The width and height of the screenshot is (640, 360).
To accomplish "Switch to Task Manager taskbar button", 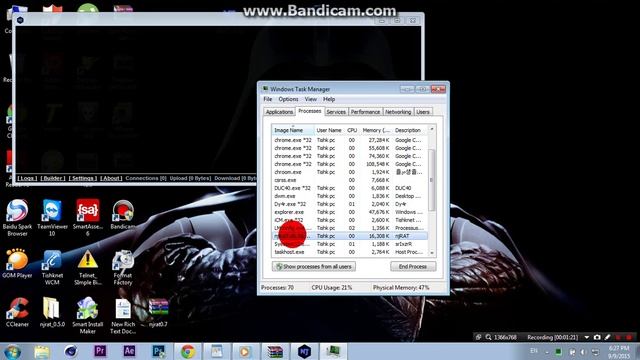I will 333,351.
